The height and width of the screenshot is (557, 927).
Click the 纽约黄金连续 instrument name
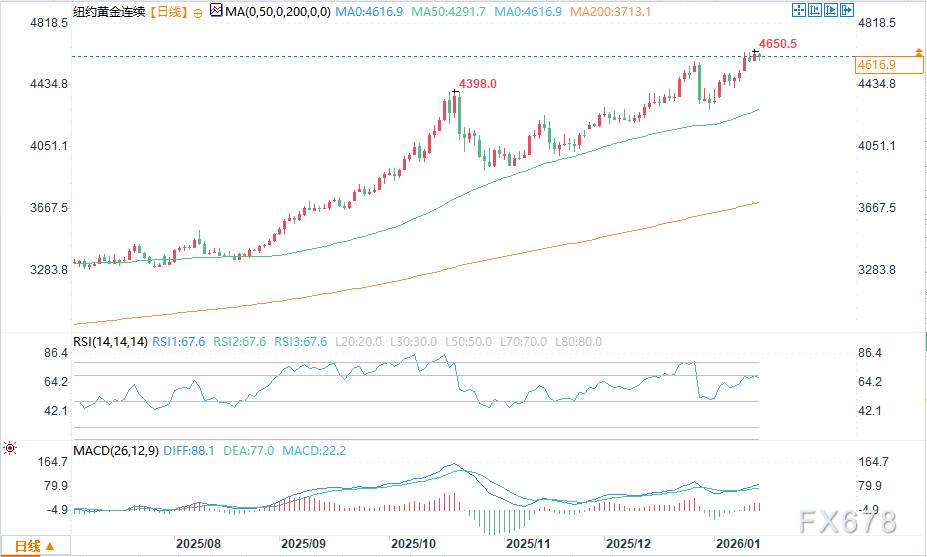[x=109, y=12]
